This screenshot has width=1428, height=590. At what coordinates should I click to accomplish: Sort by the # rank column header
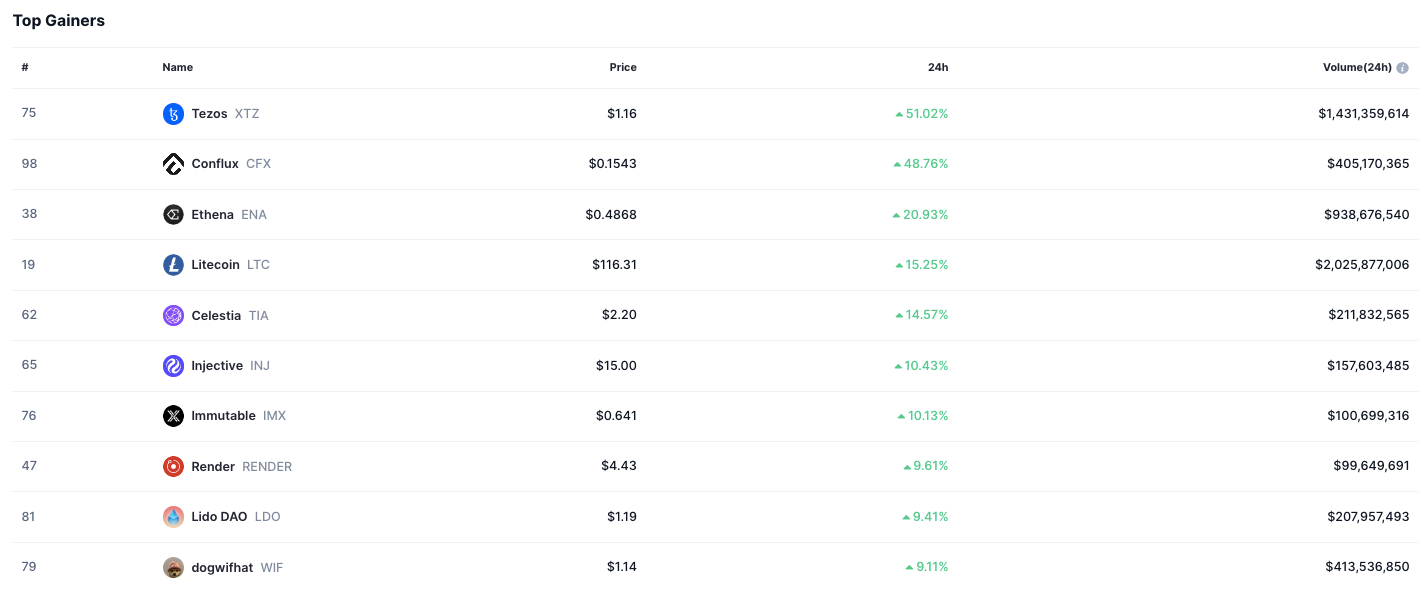coord(25,67)
